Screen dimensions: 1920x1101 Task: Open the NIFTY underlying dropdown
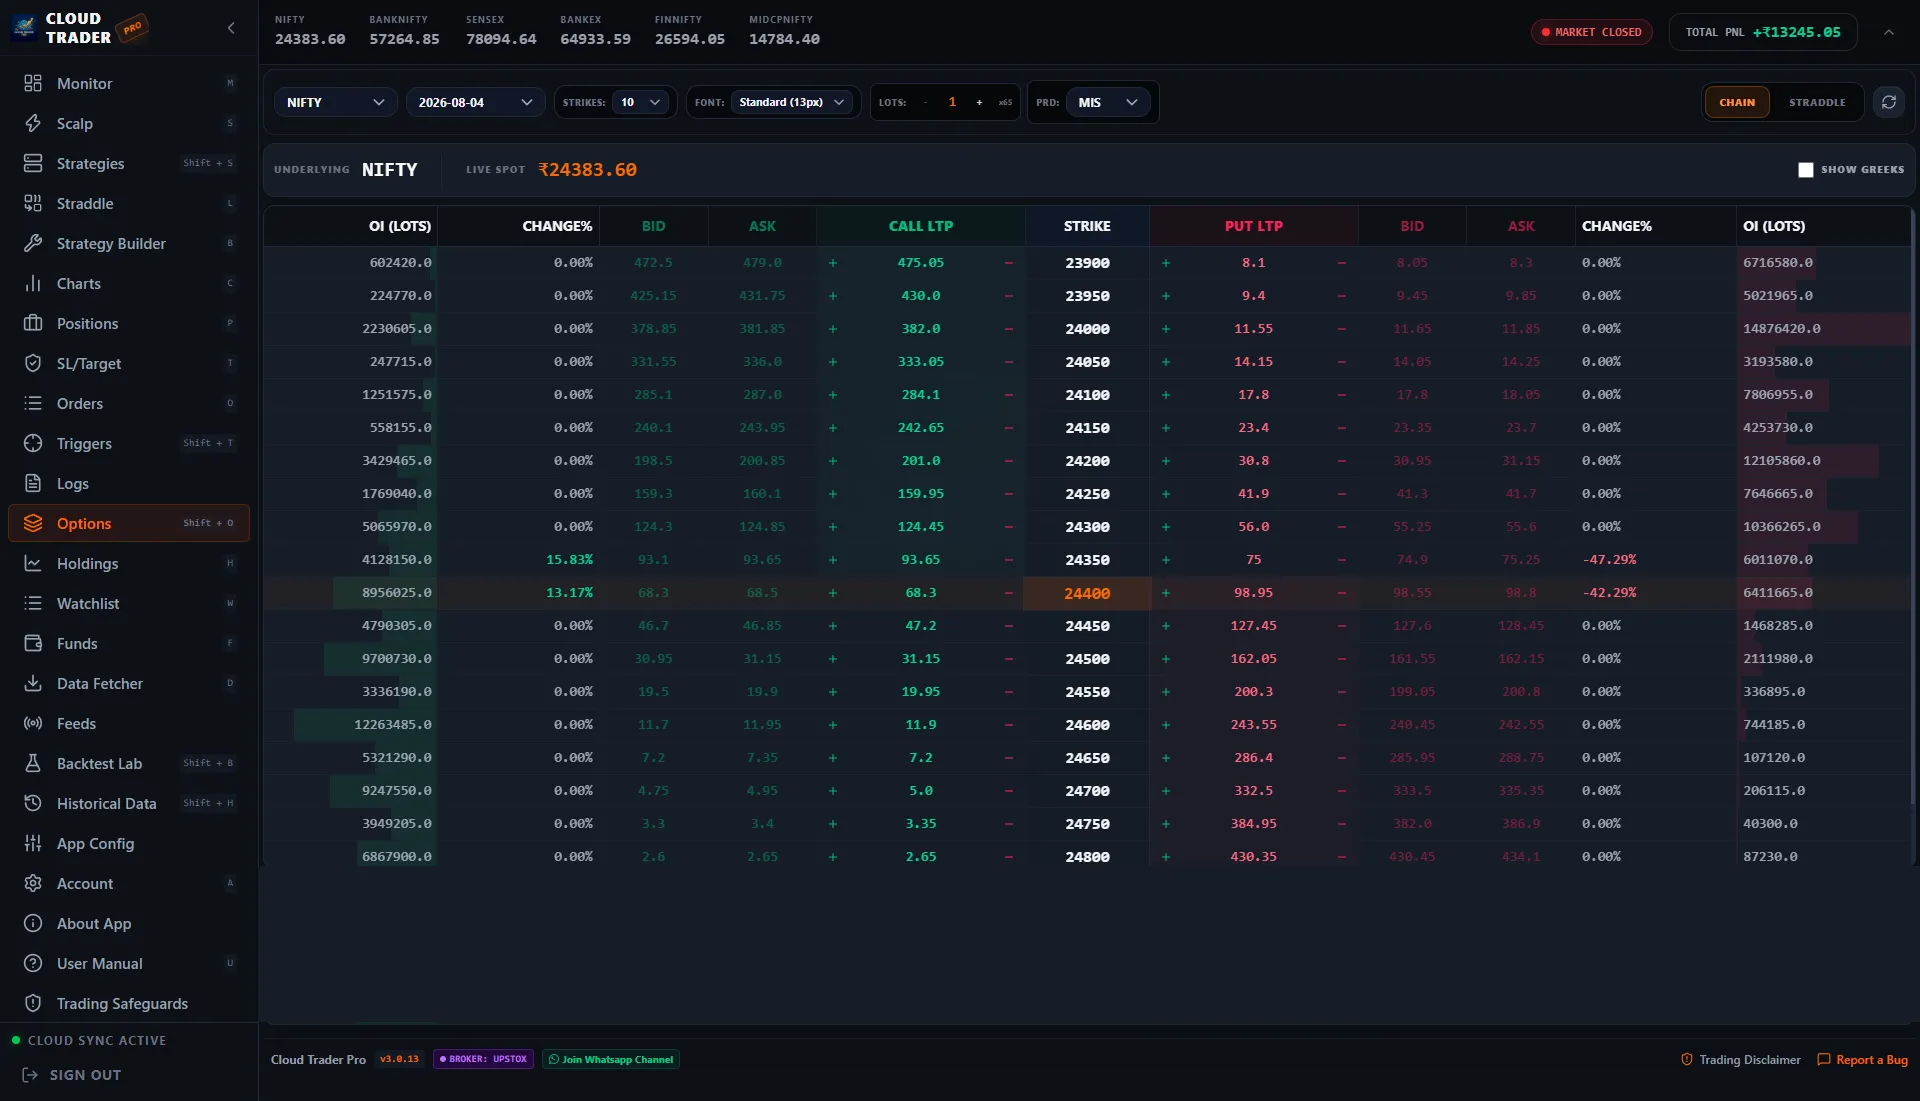335,102
